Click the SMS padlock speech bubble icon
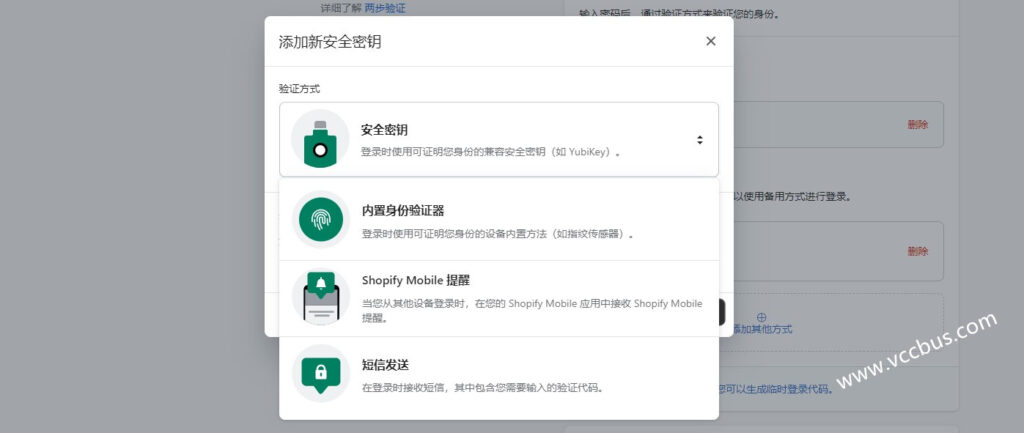 click(x=320, y=374)
